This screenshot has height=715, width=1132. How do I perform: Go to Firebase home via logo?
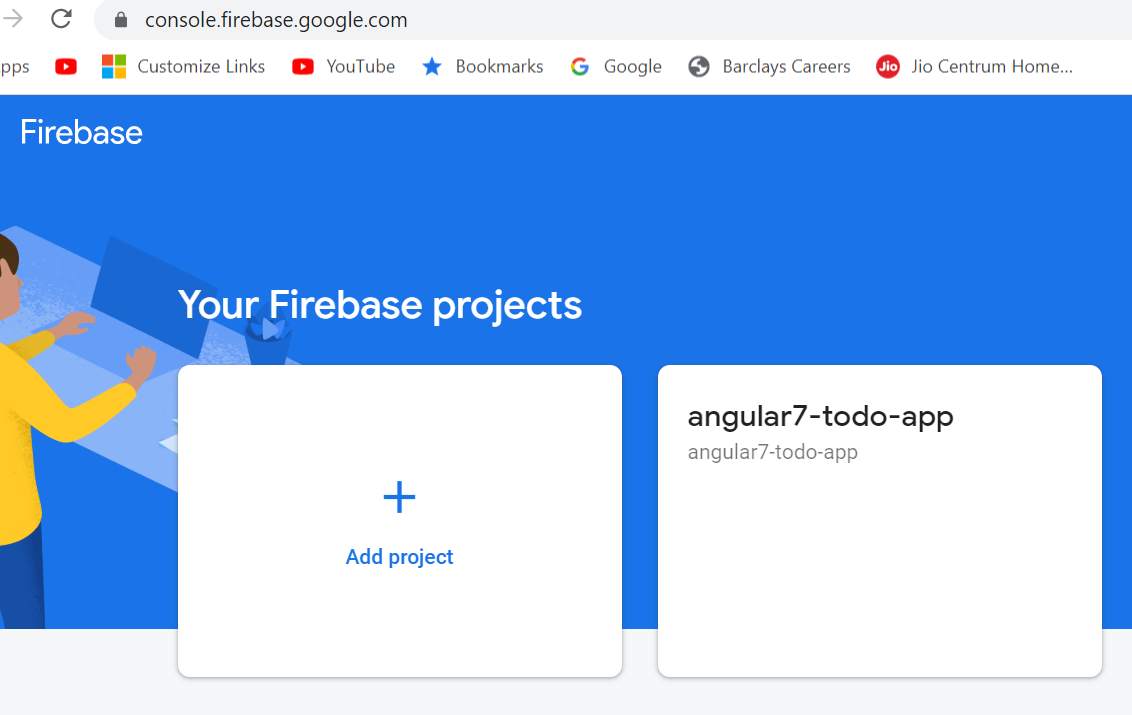(81, 133)
